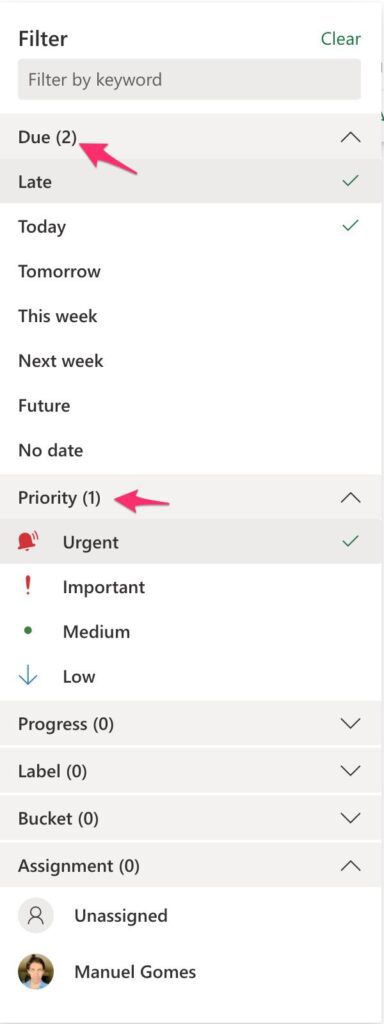Click the Clear filters link
The height and width of the screenshot is (1024, 384).
click(x=340, y=39)
